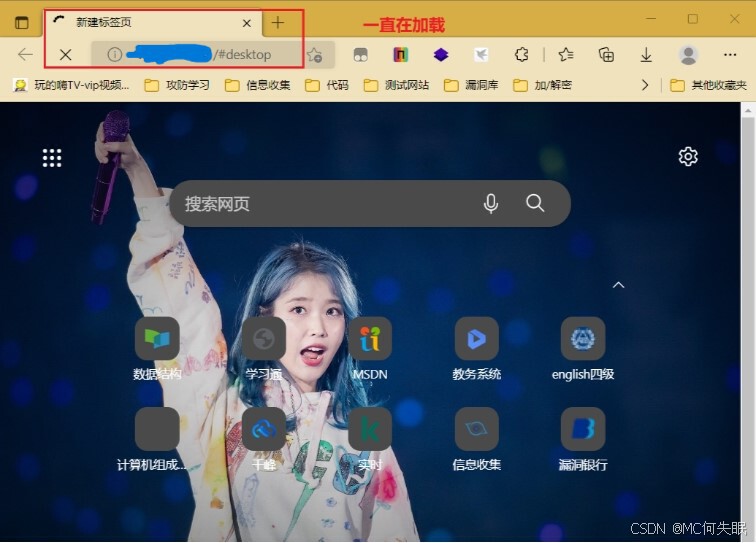
Task: Show more bookmarks with chevron arrow
Action: pyautogui.click(x=645, y=85)
